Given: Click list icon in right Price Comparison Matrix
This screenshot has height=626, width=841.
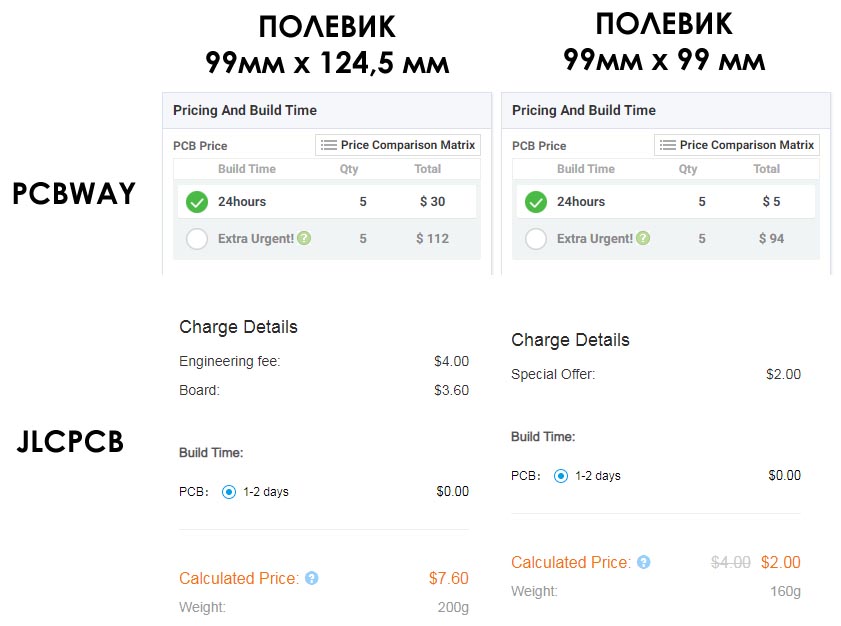Looking at the screenshot, I should [668, 145].
